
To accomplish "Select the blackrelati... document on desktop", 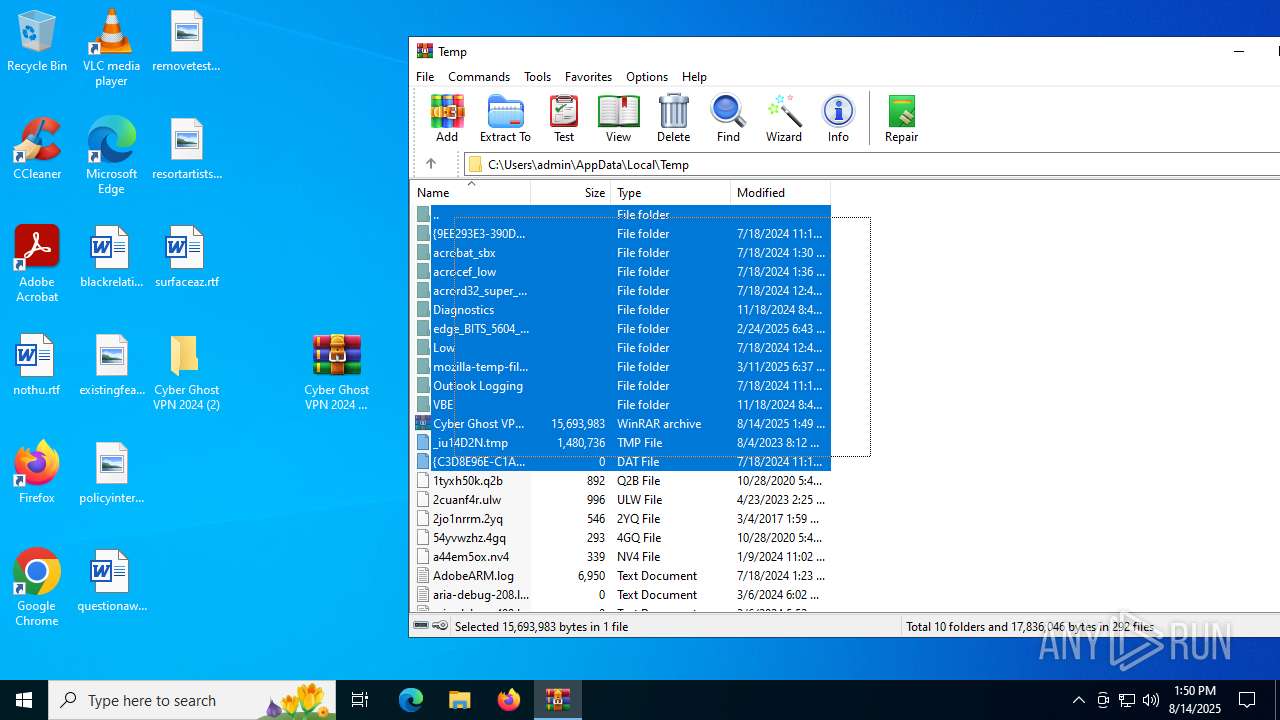I will tap(111, 257).
